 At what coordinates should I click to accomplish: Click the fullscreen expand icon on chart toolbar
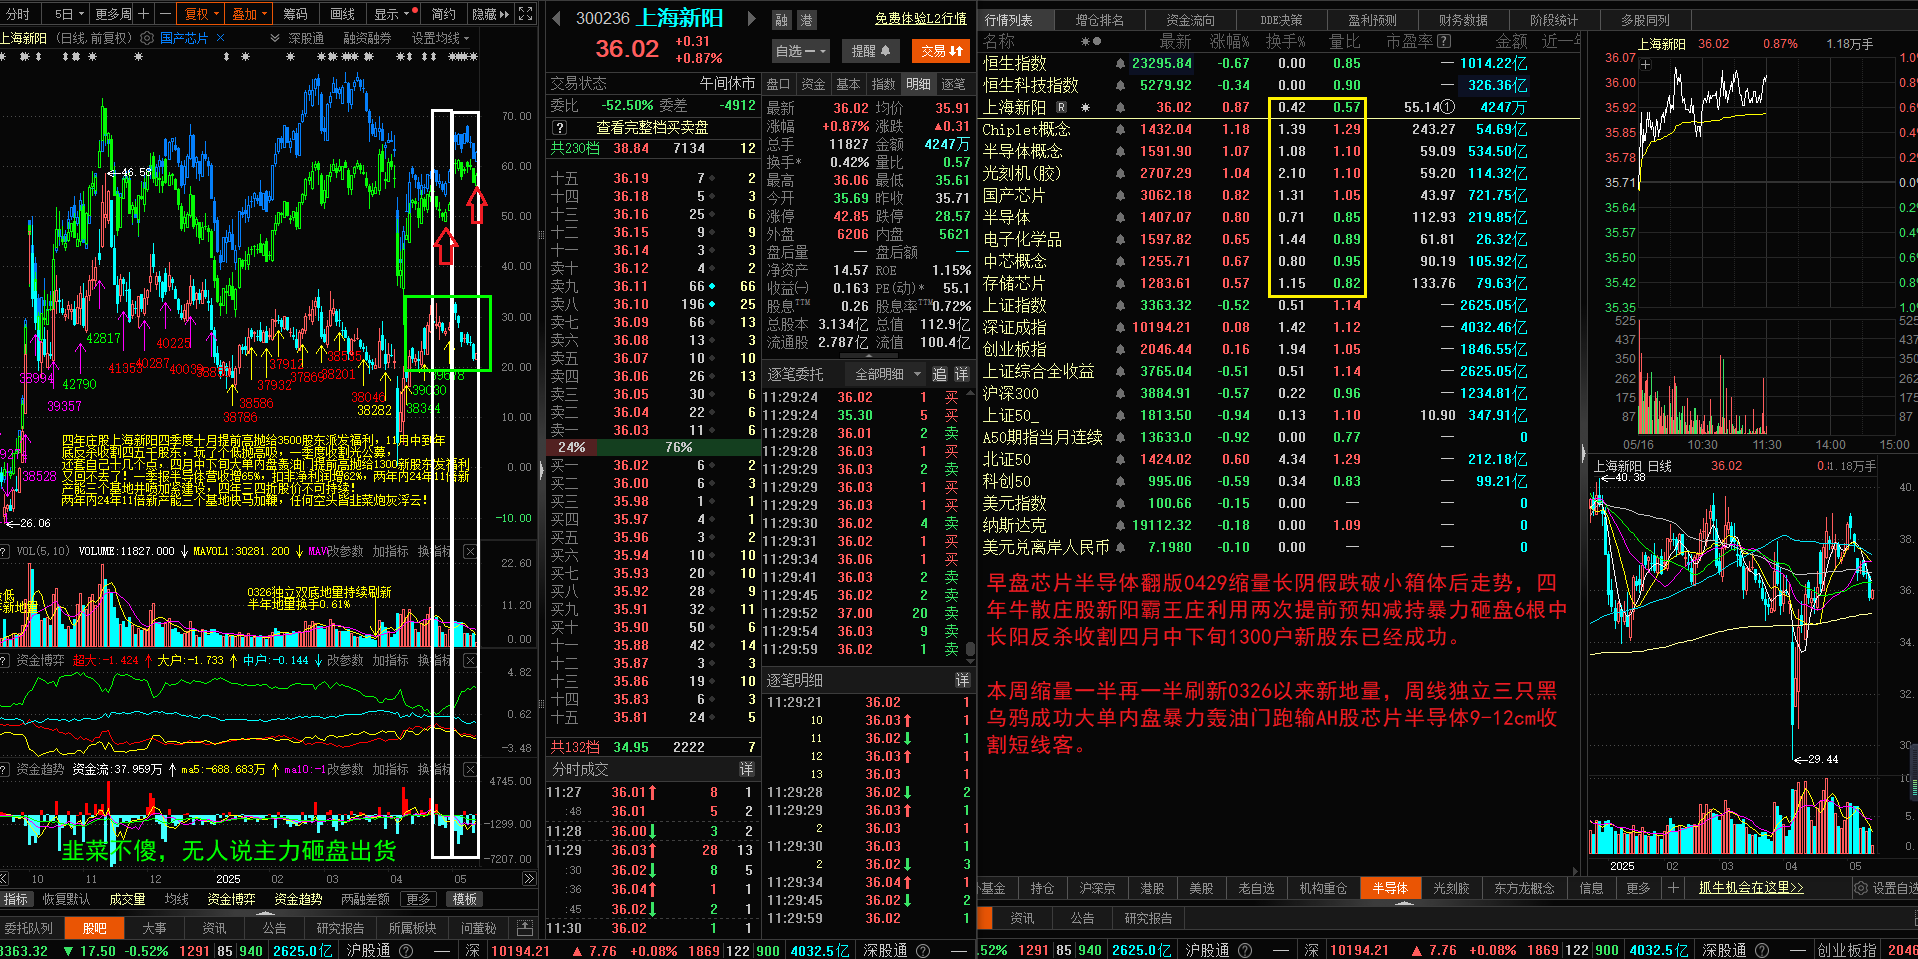point(526,14)
